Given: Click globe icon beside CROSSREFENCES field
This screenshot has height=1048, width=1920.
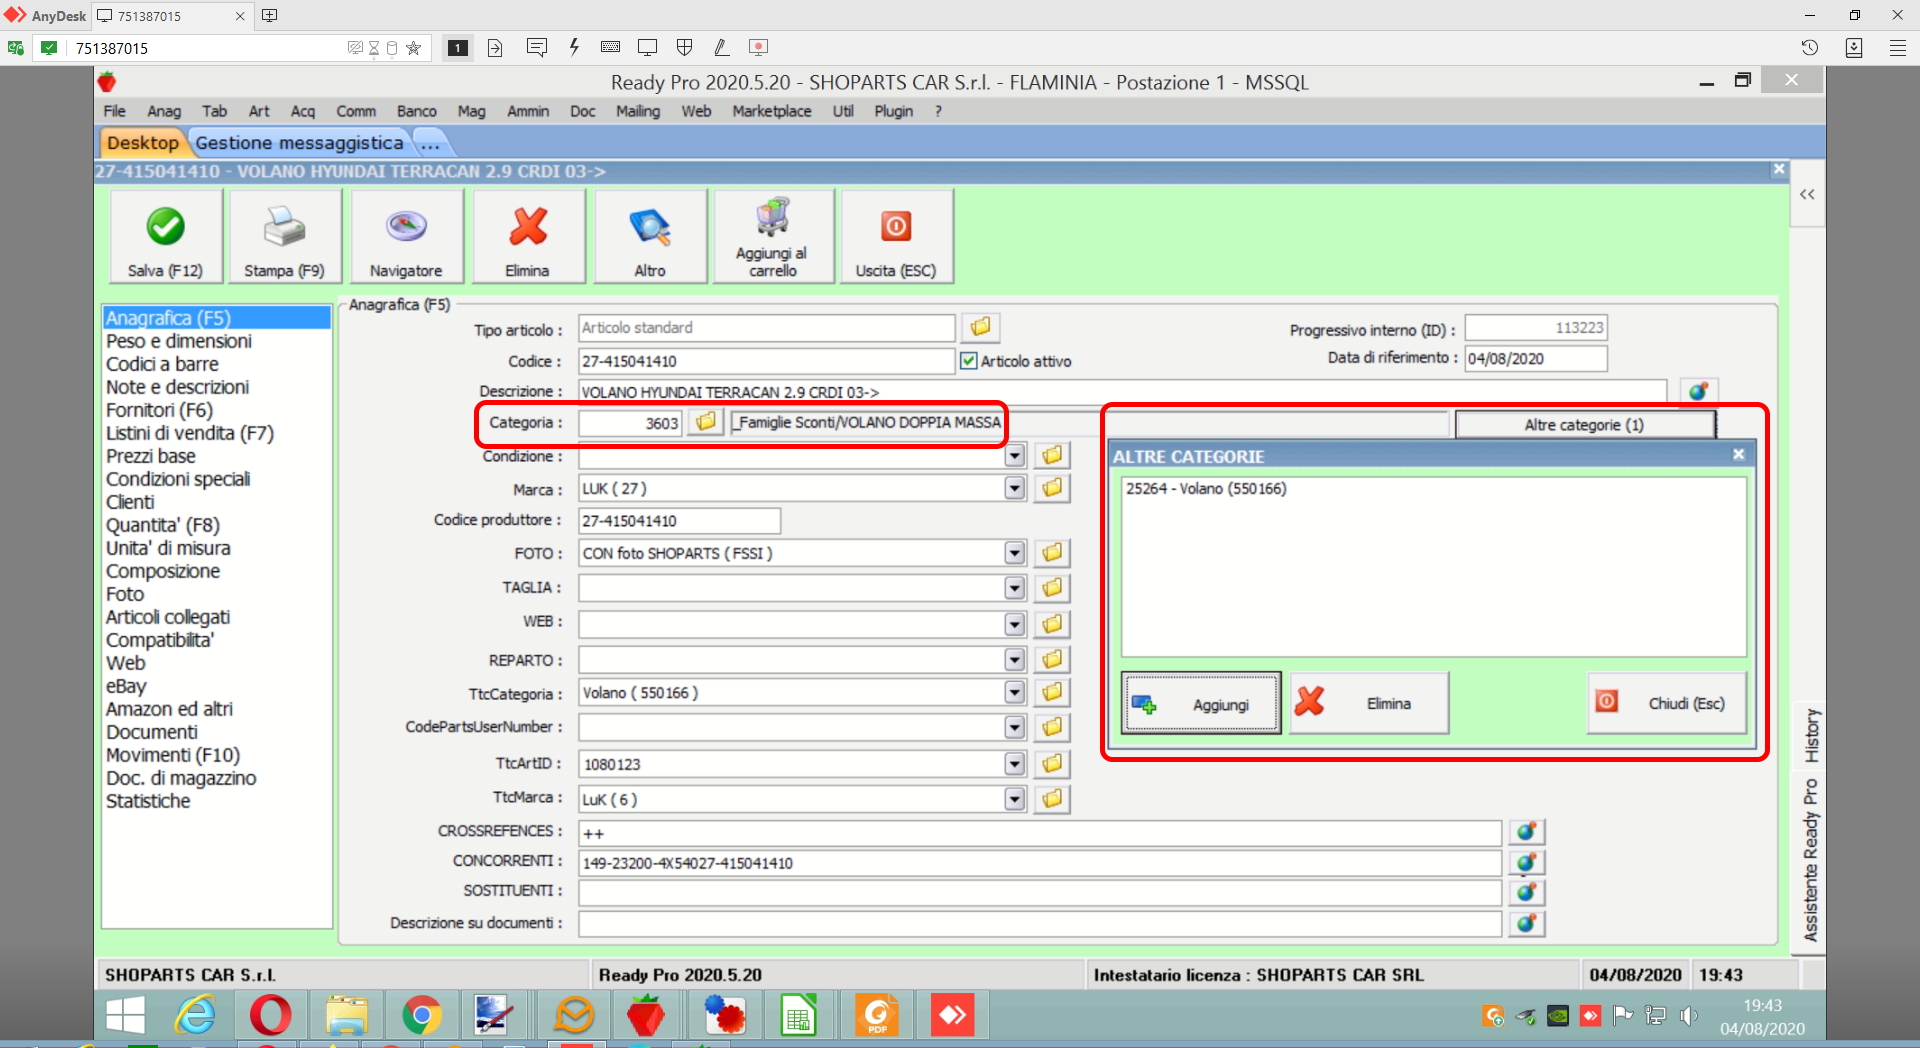Looking at the screenshot, I should [x=1526, y=832].
